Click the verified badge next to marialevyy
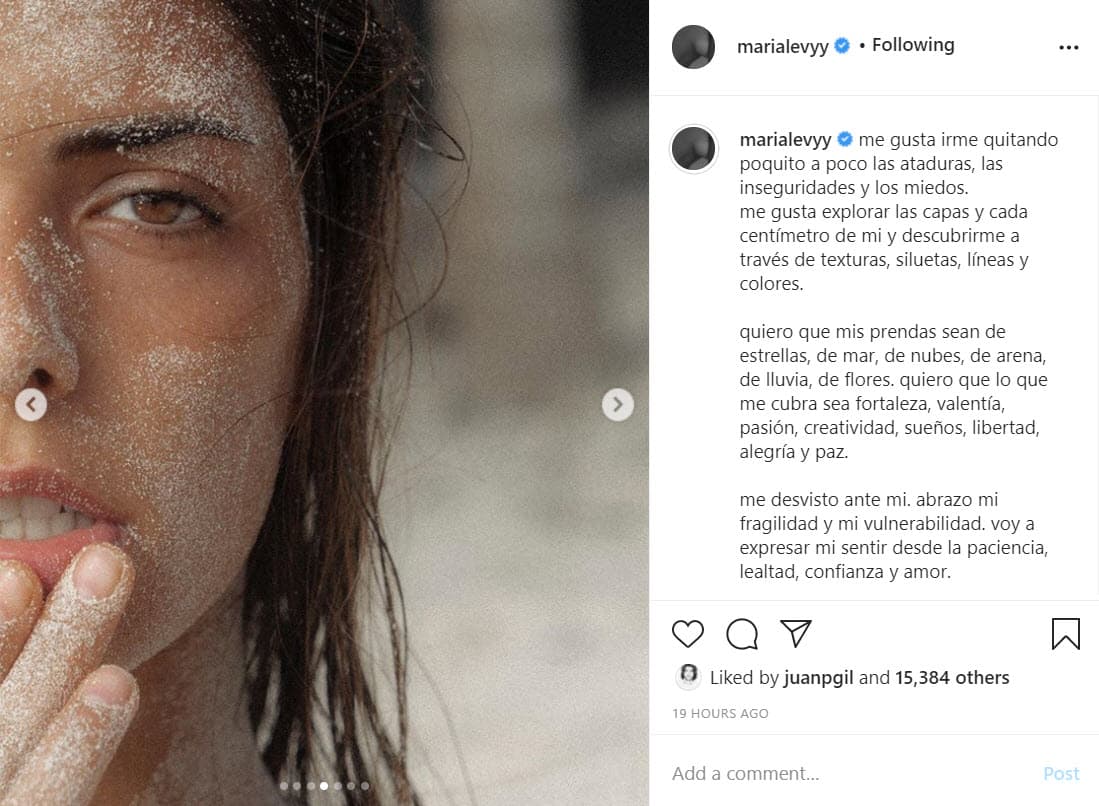 click(841, 44)
